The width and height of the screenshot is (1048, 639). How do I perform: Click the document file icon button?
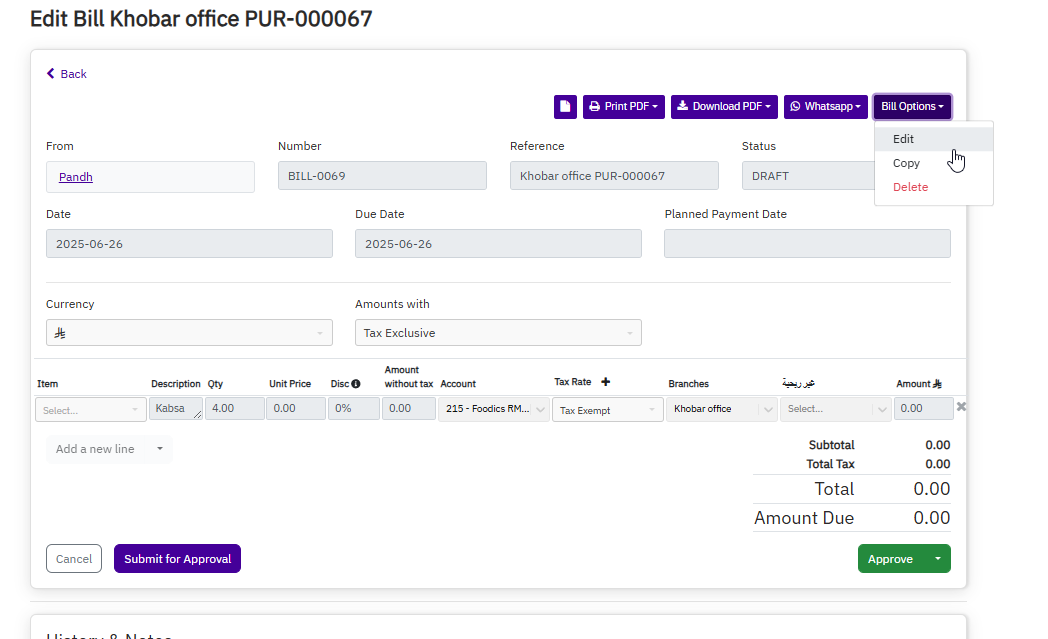(565, 106)
